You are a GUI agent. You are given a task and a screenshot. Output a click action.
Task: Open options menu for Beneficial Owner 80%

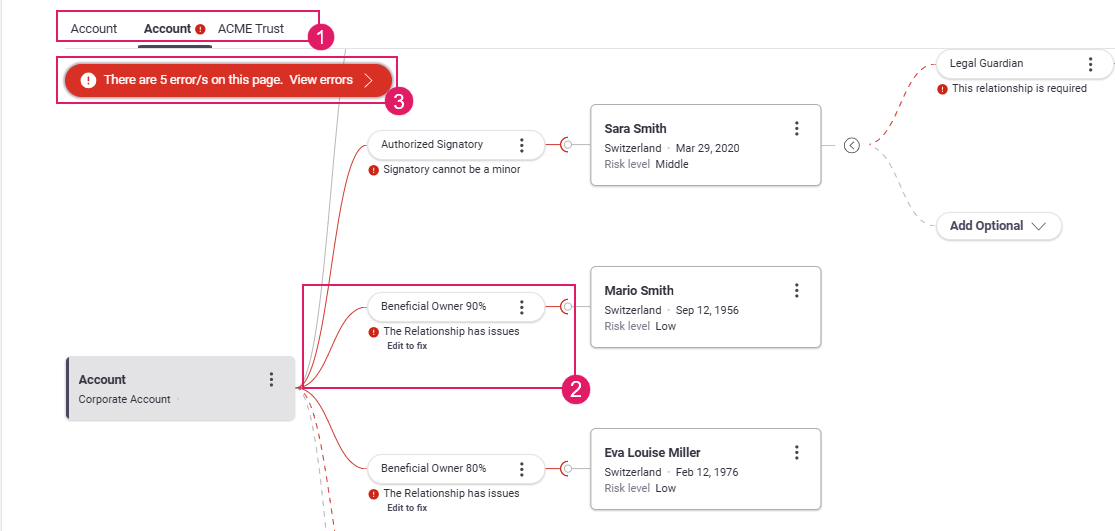tap(521, 469)
